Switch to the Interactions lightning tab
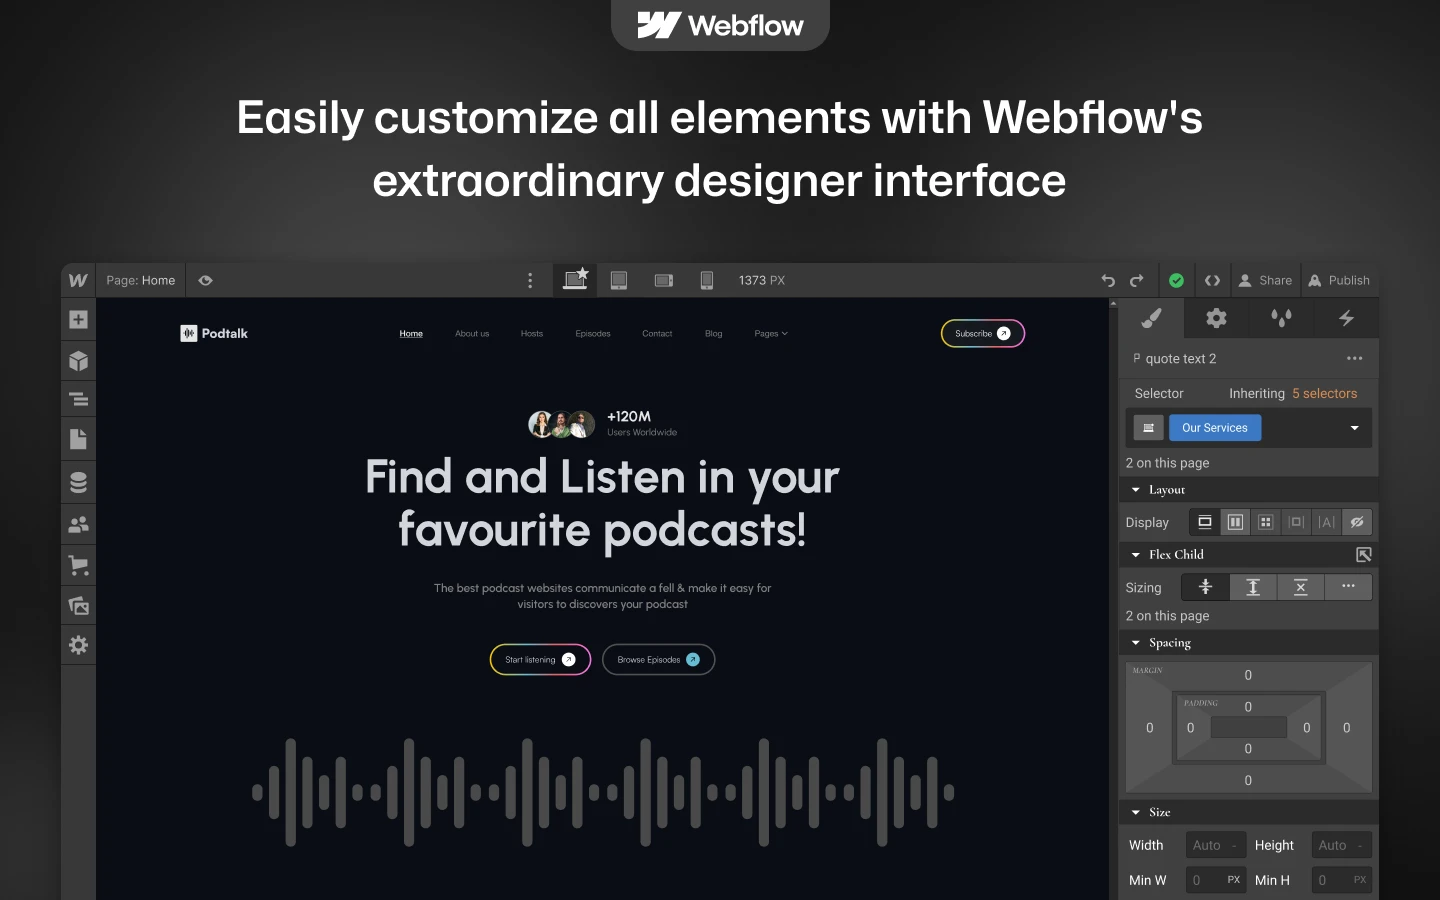The height and width of the screenshot is (900, 1440). pyautogui.click(x=1346, y=318)
